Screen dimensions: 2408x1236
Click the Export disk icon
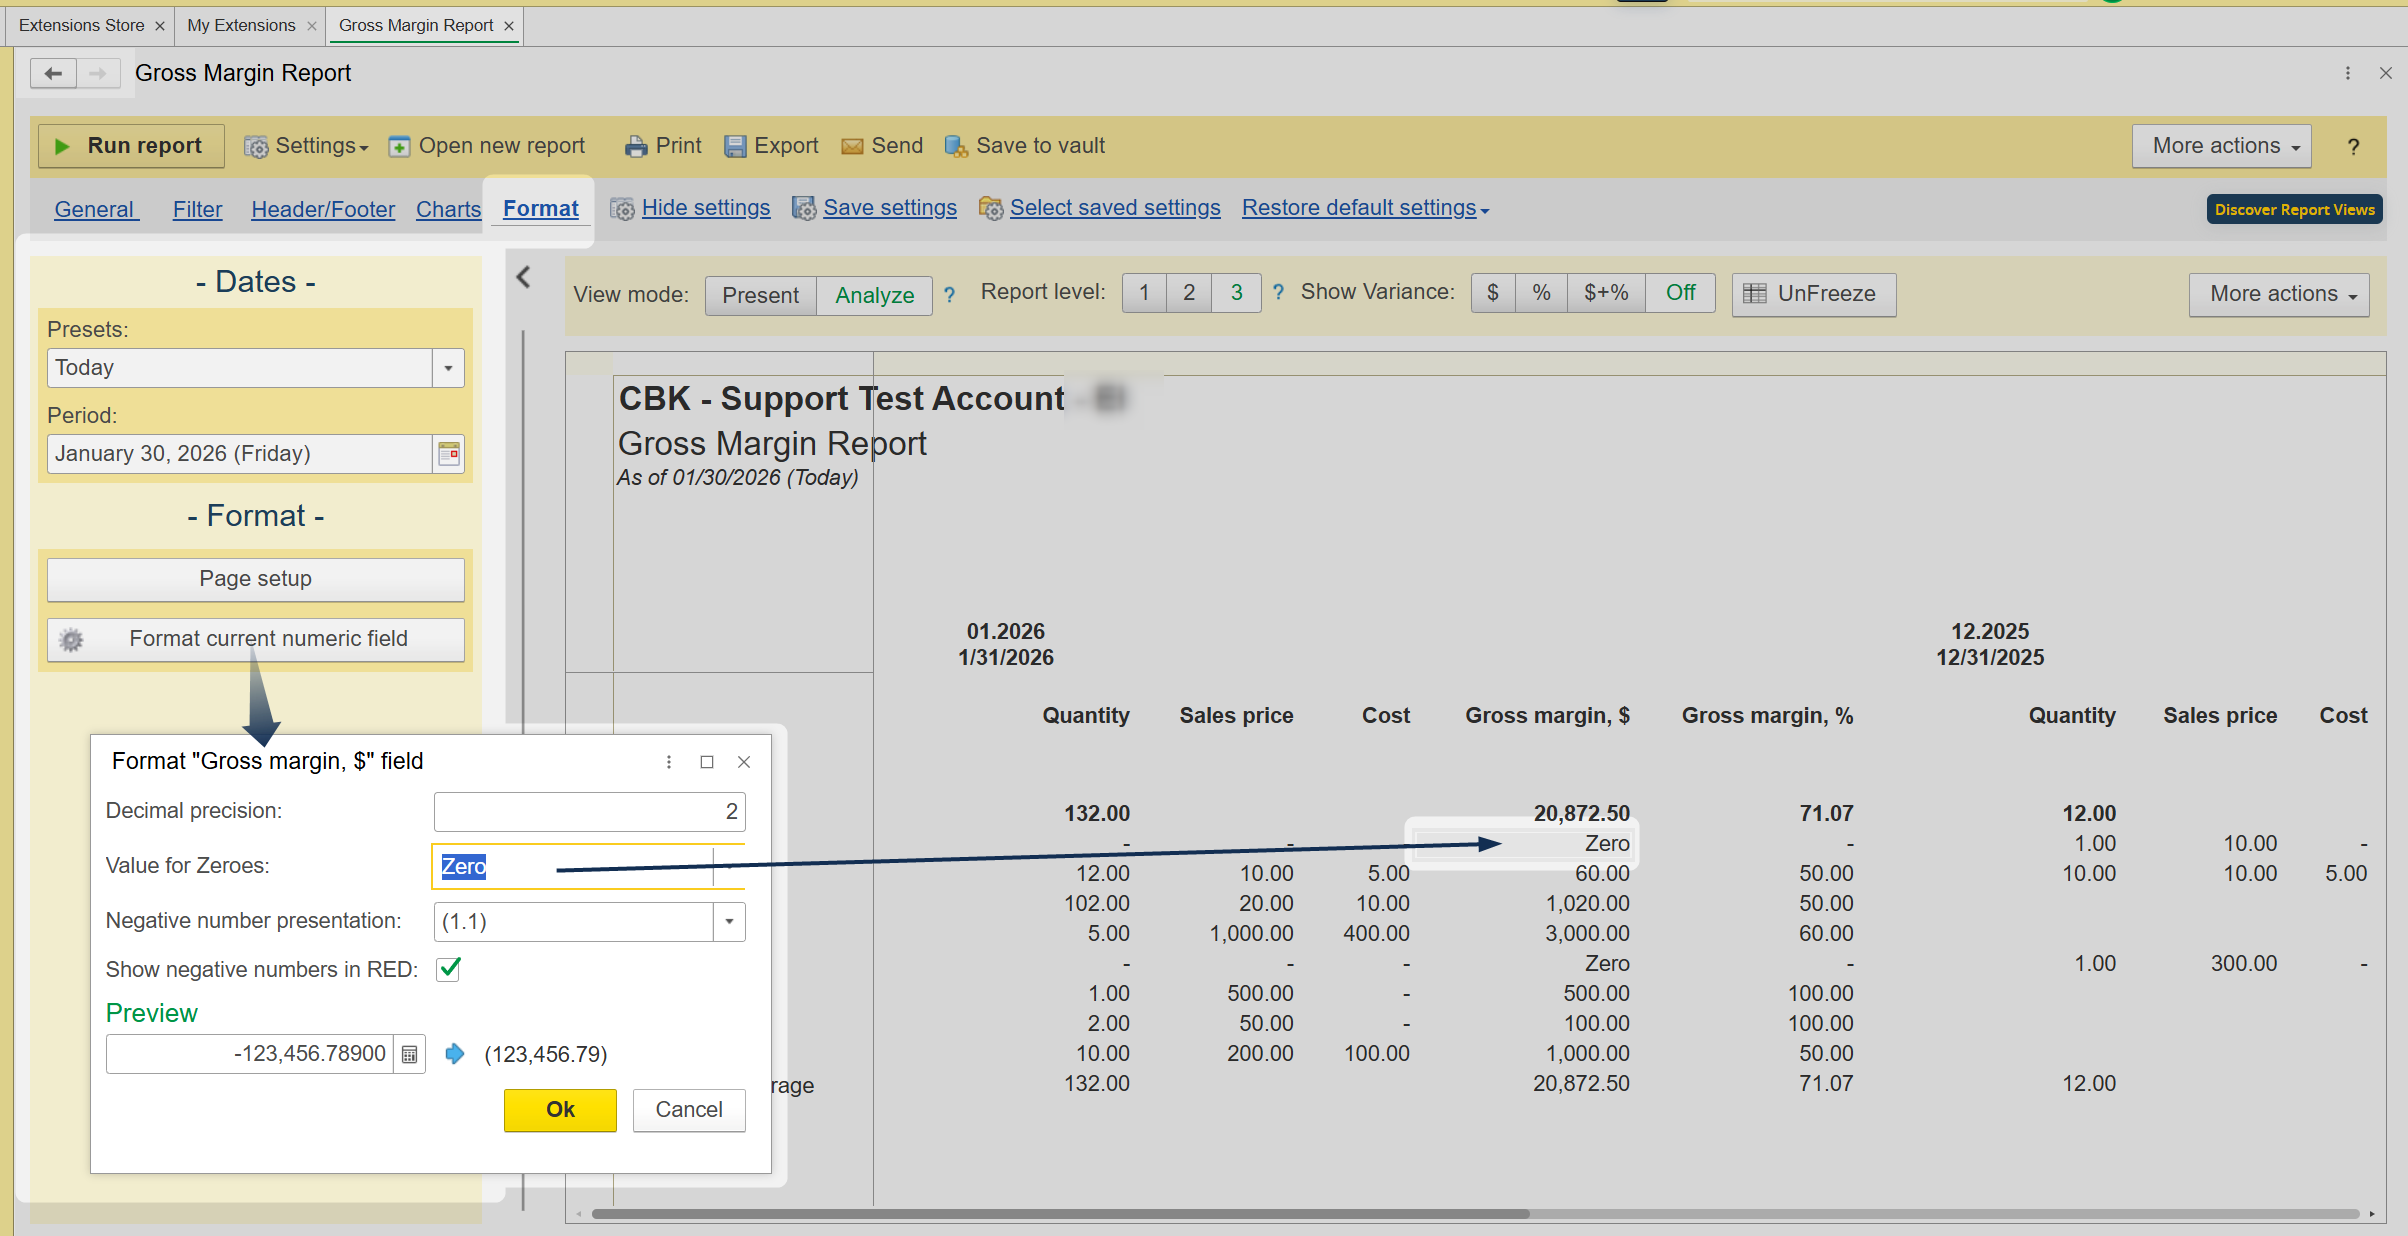[x=735, y=147]
